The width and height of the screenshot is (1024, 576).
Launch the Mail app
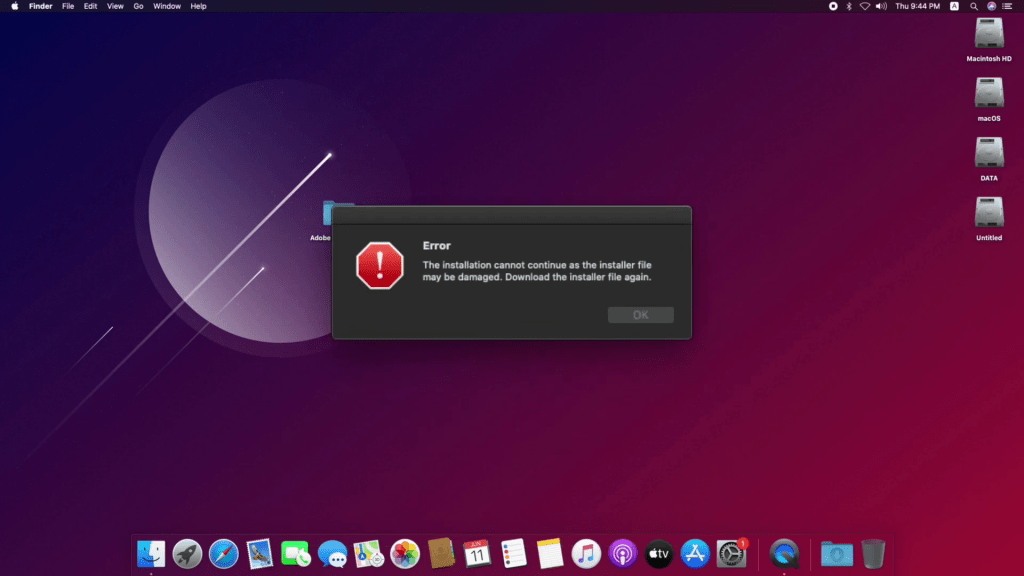point(259,552)
